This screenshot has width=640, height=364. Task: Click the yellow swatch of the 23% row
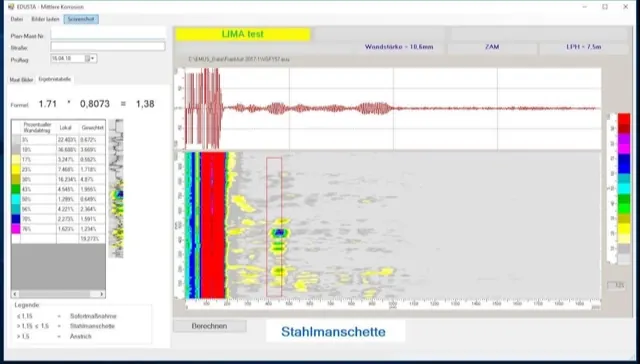click(x=16, y=169)
